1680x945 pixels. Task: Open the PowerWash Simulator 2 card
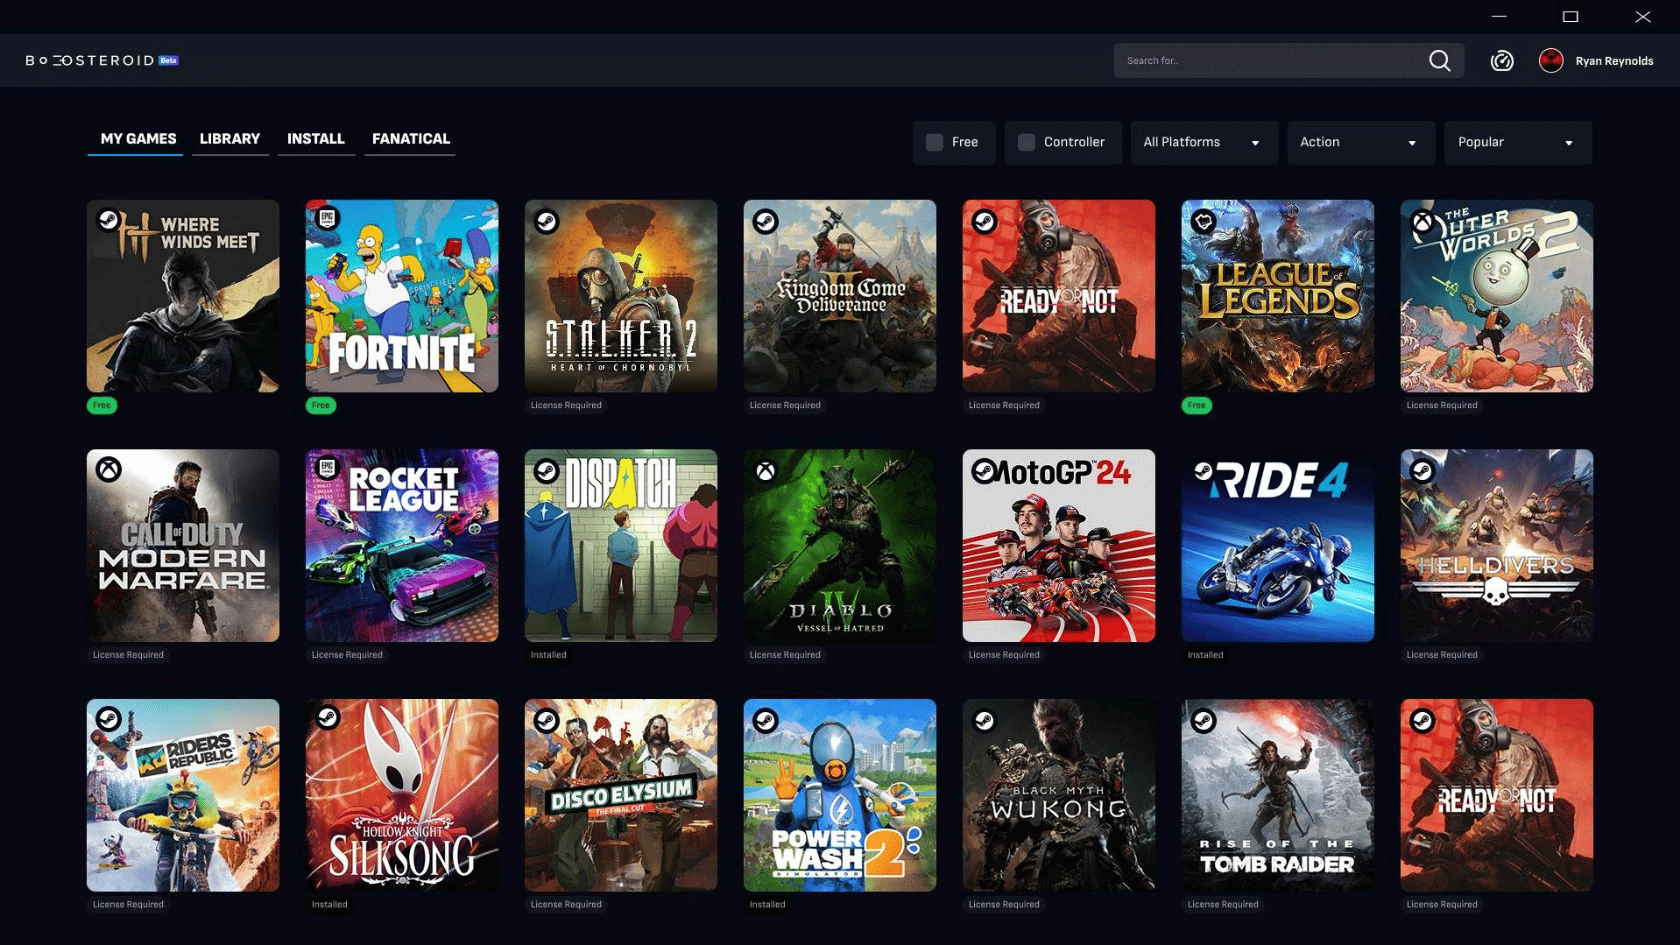click(840, 795)
